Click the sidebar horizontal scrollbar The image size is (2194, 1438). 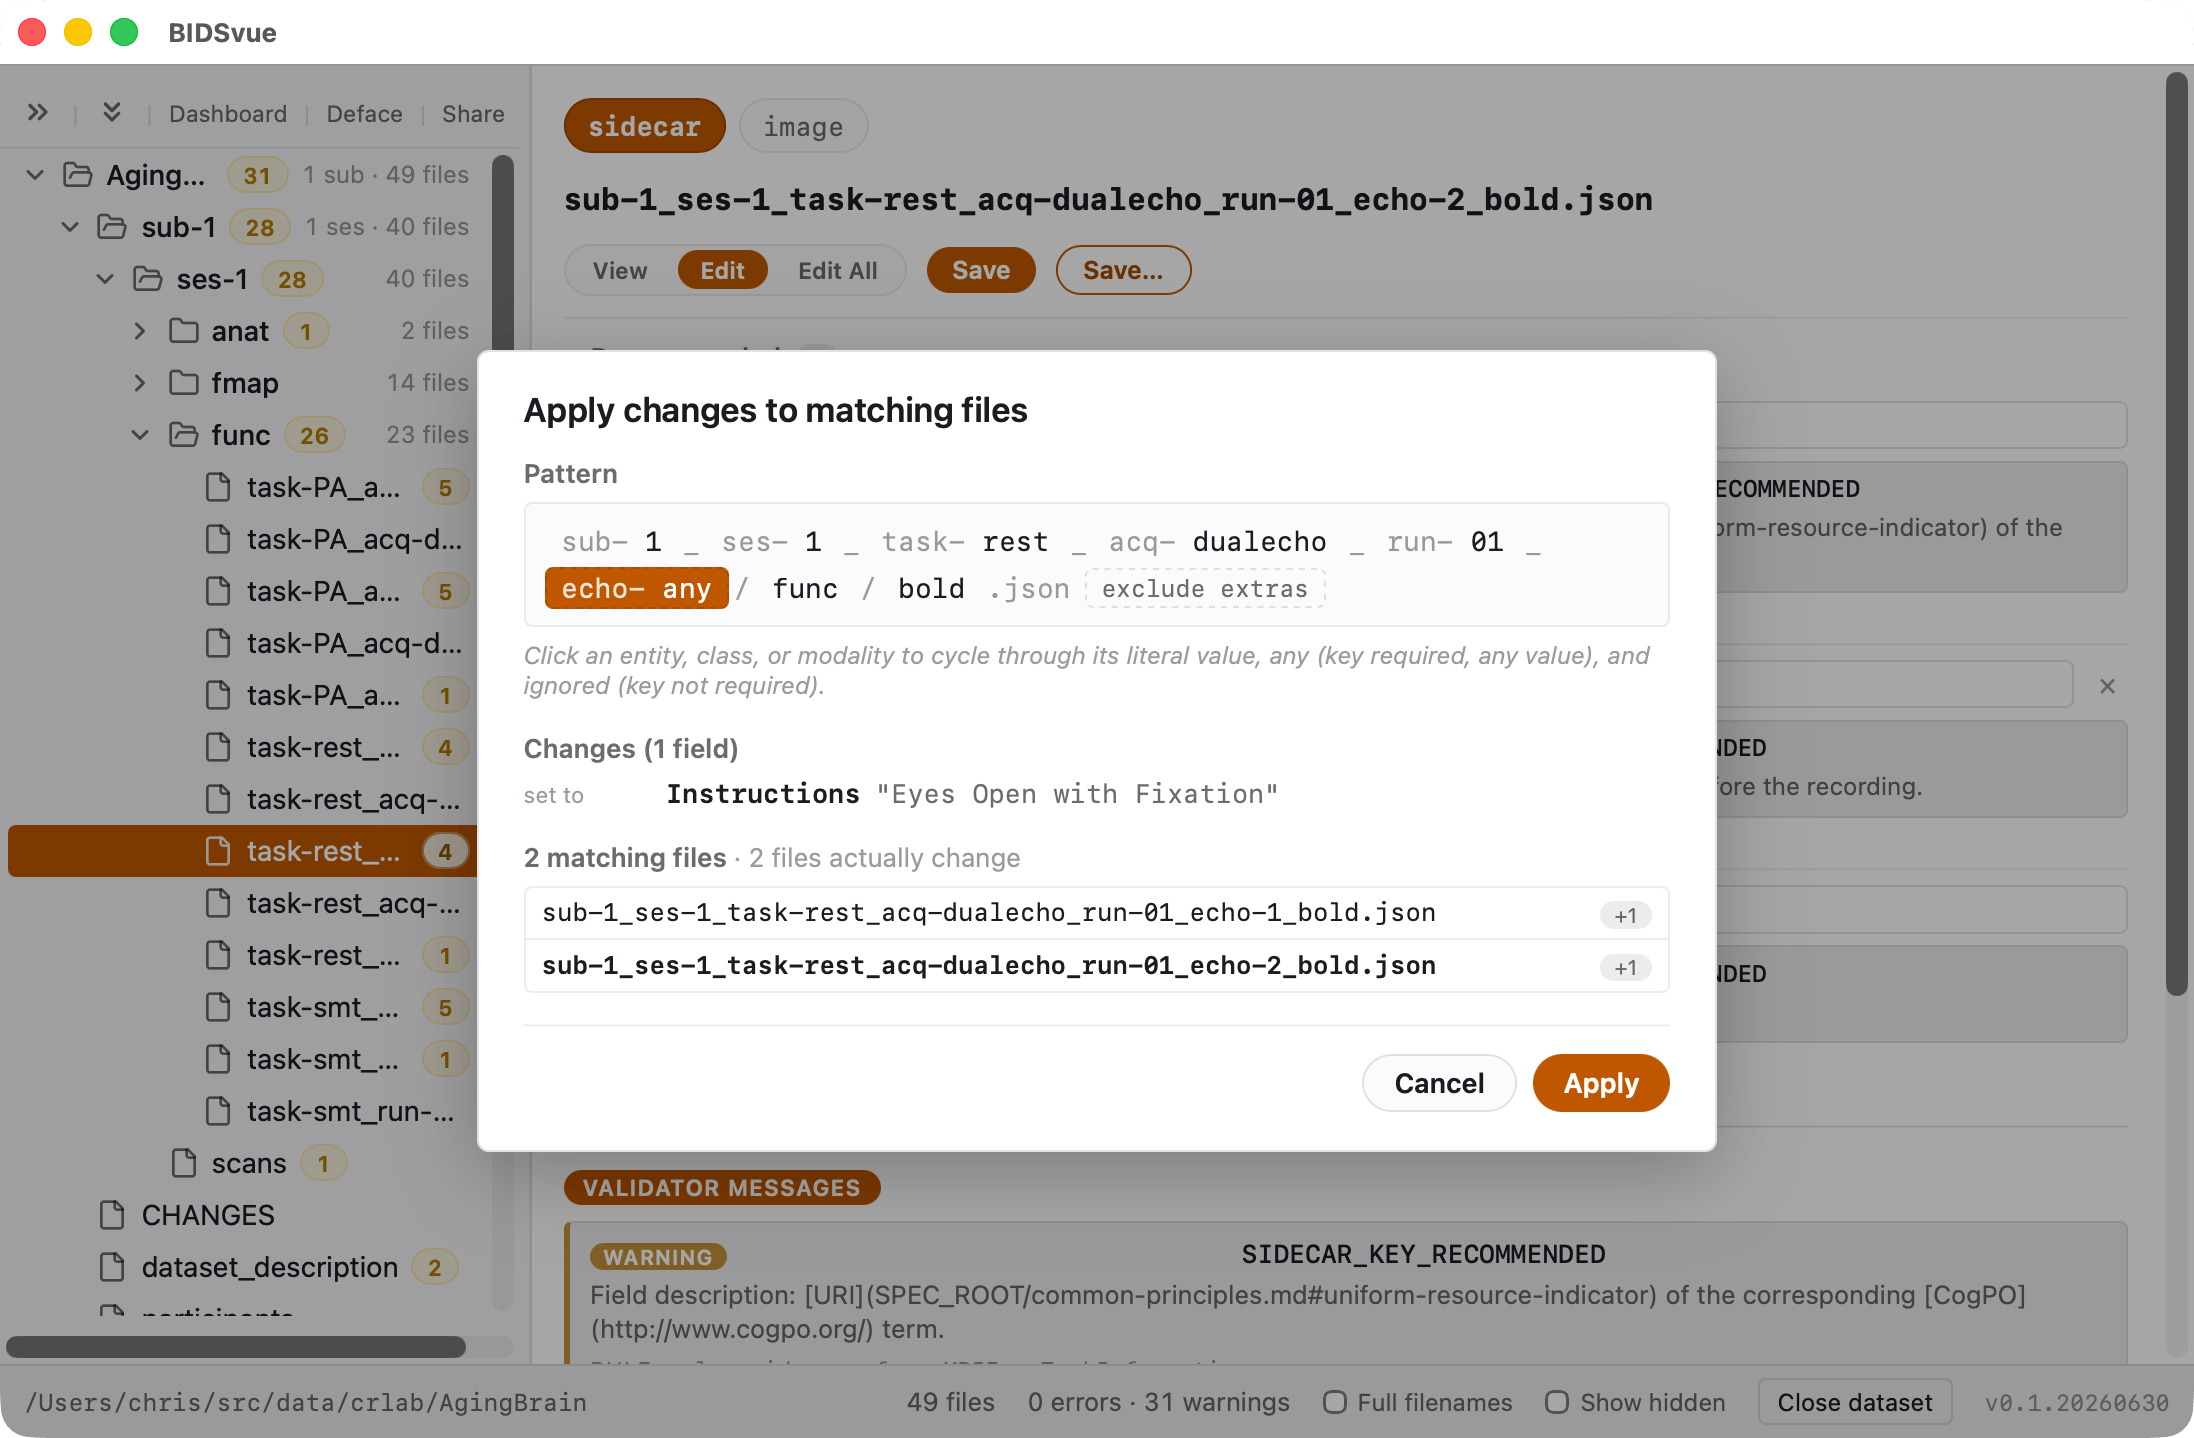point(236,1346)
